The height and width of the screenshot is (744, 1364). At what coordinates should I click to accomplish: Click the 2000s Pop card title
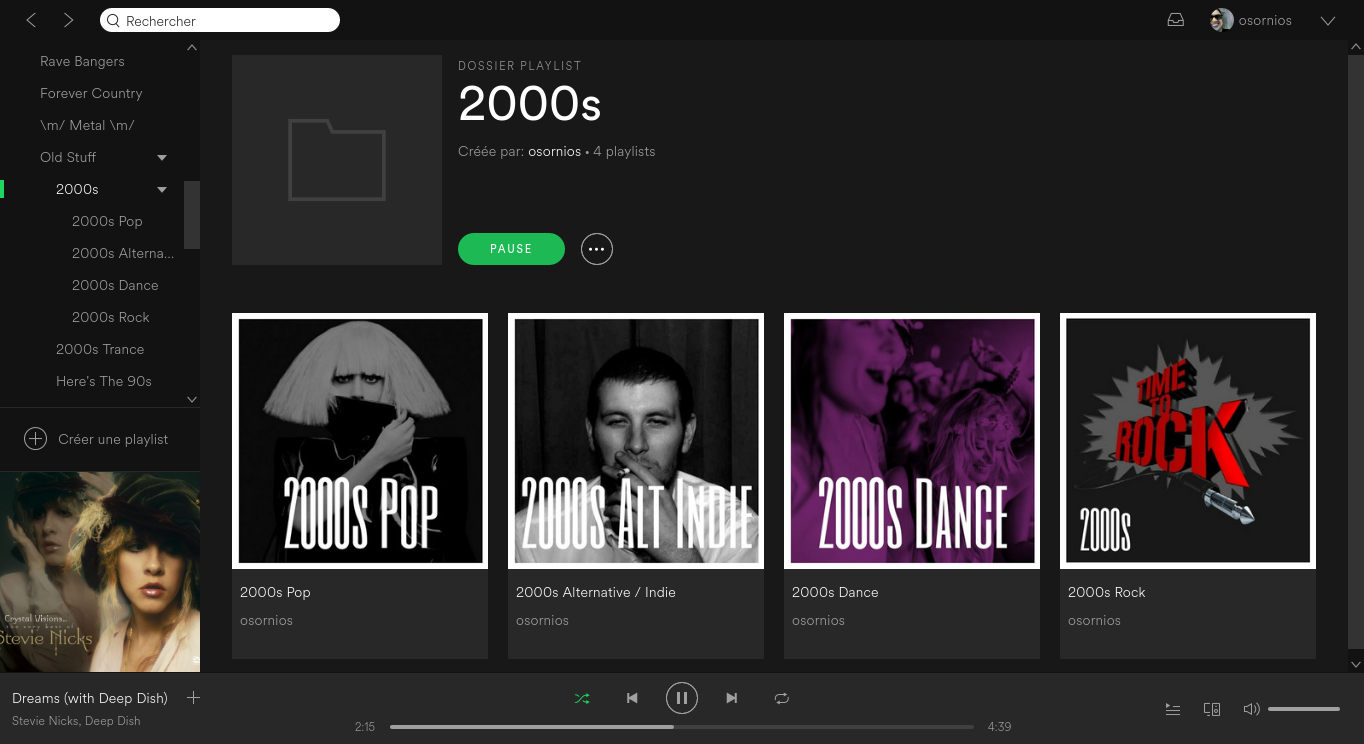pyautogui.click(x=275, y=592)
